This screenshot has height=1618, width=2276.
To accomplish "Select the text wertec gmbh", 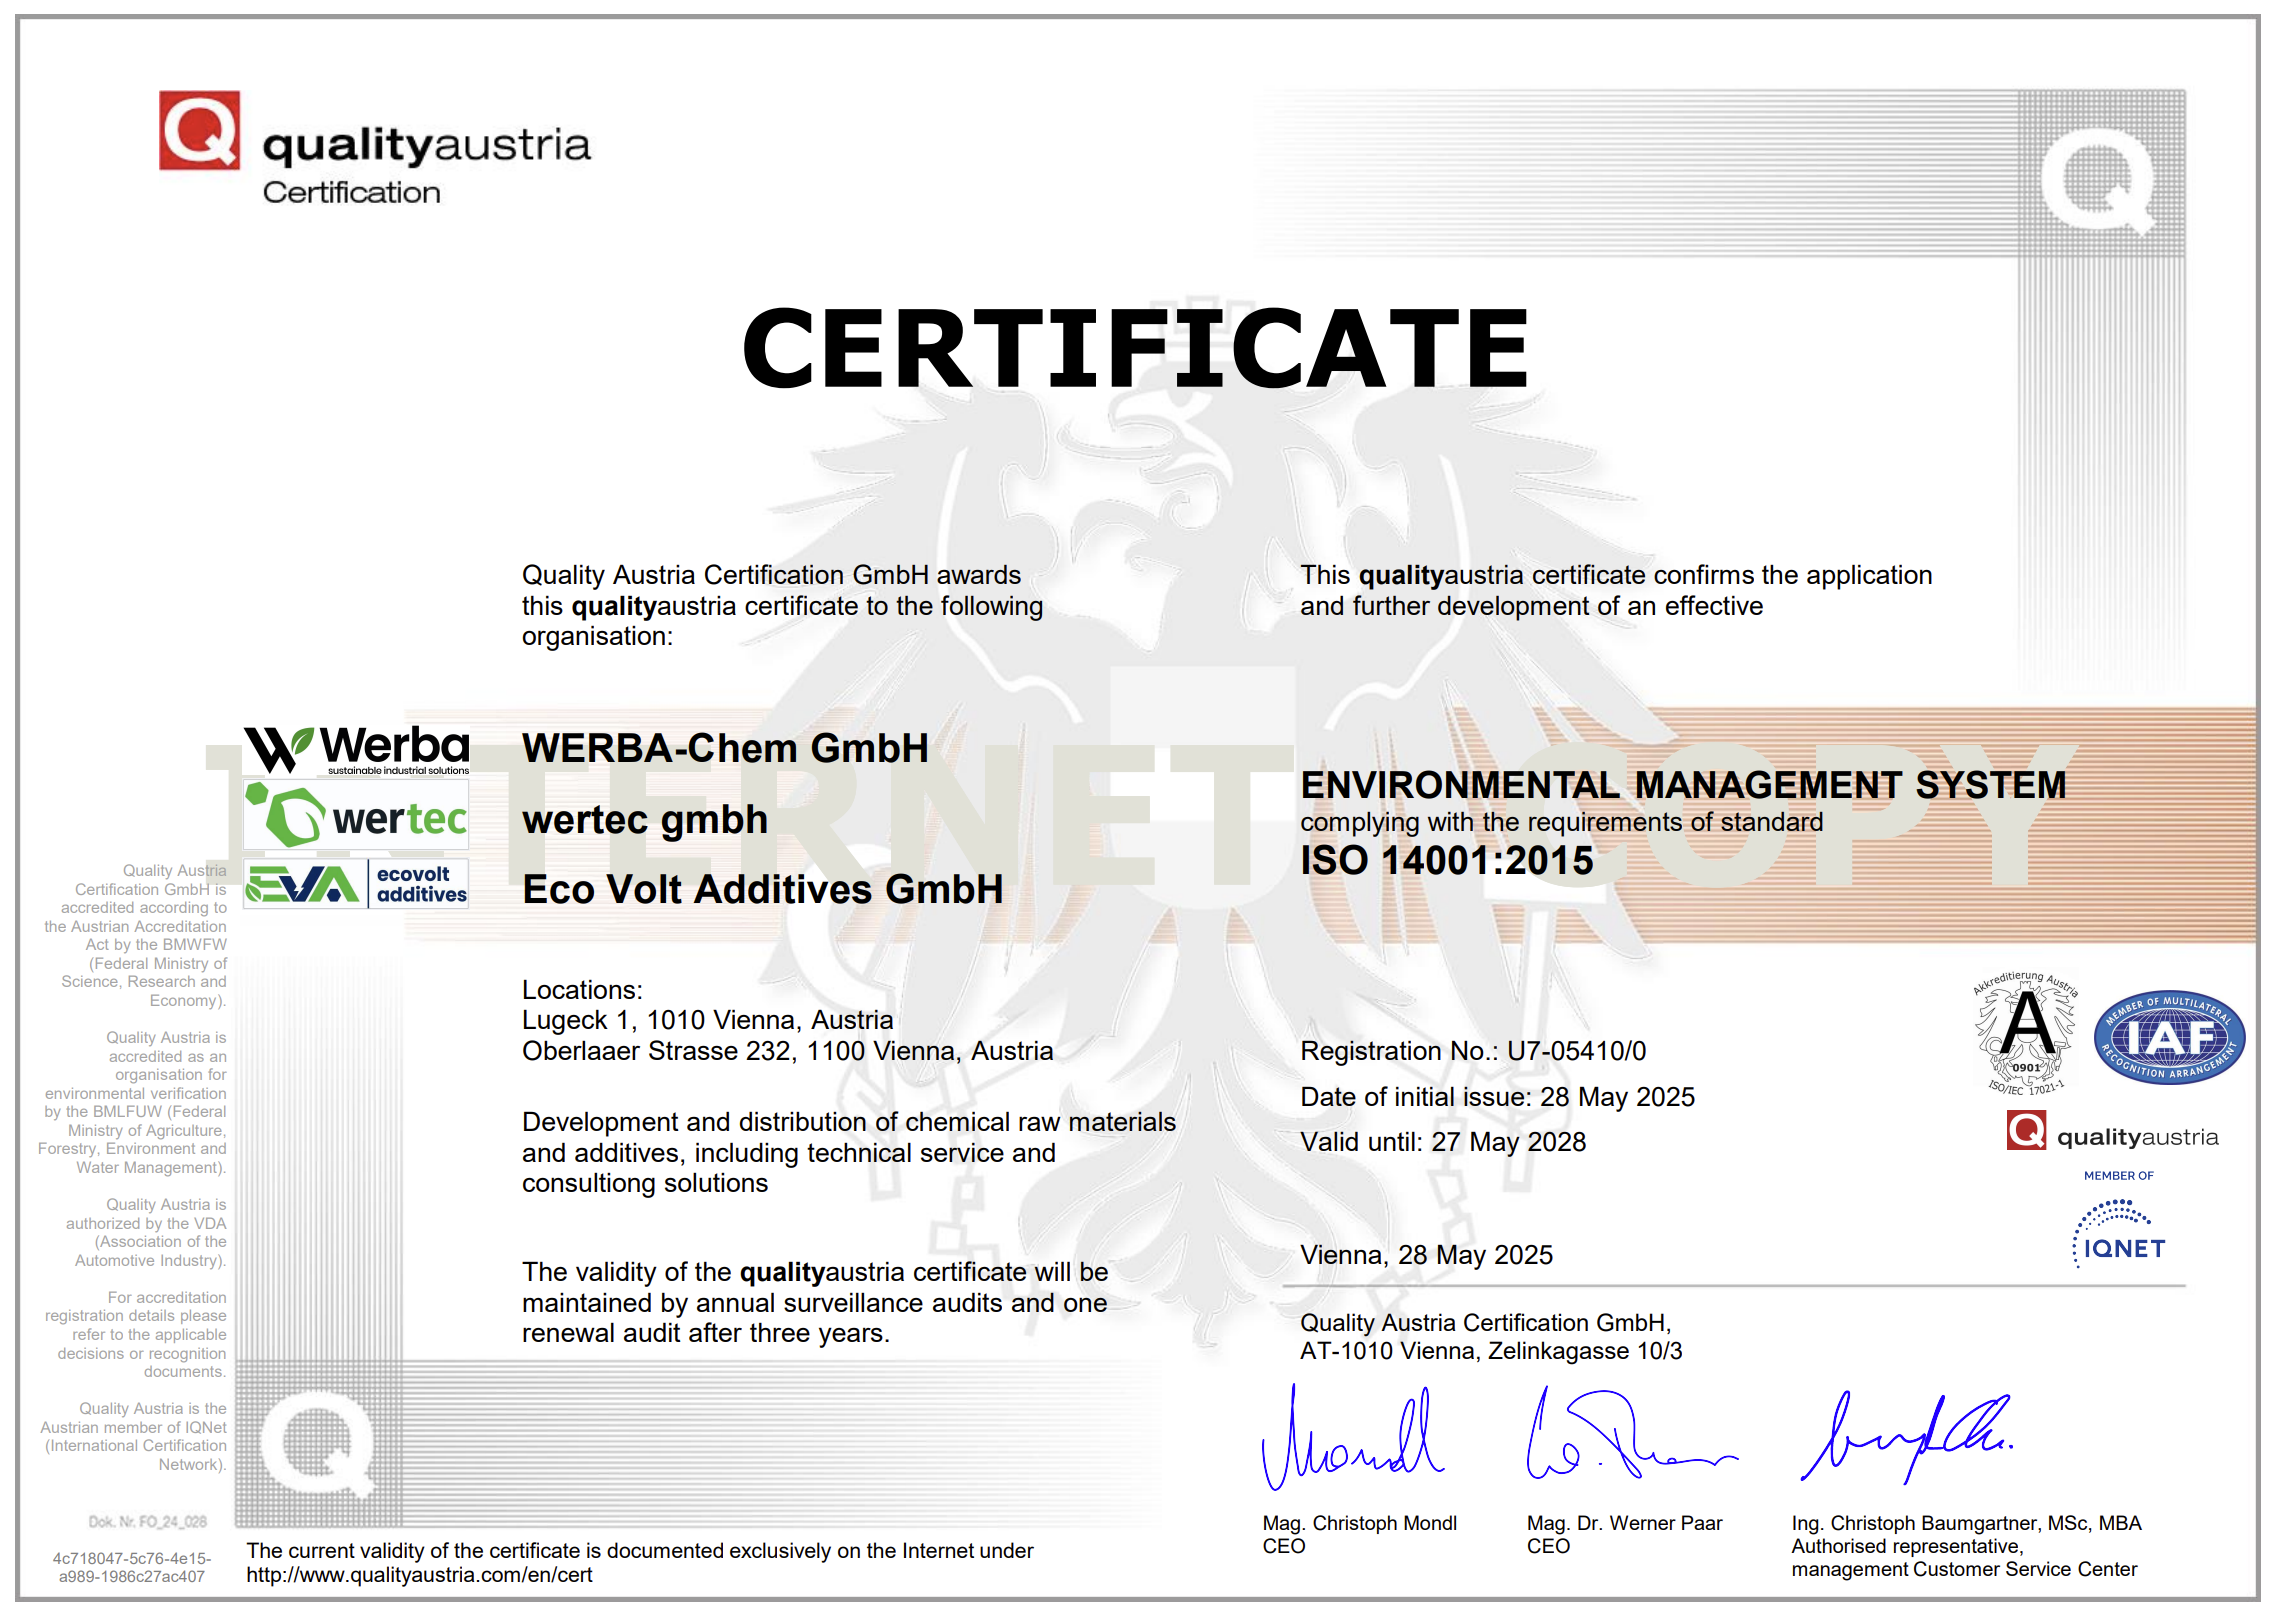I will coord(645,820).
